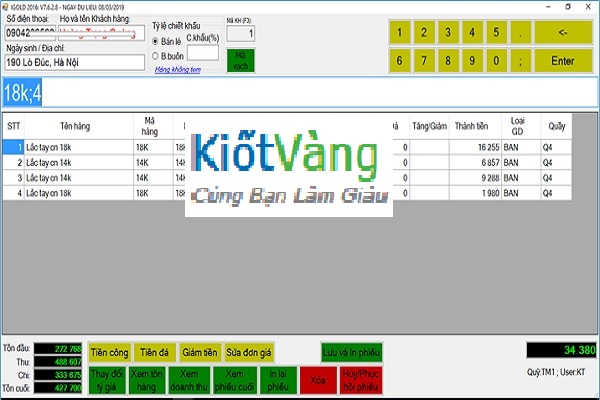Click Xem doanh thu button

click(x=189, y=380)
